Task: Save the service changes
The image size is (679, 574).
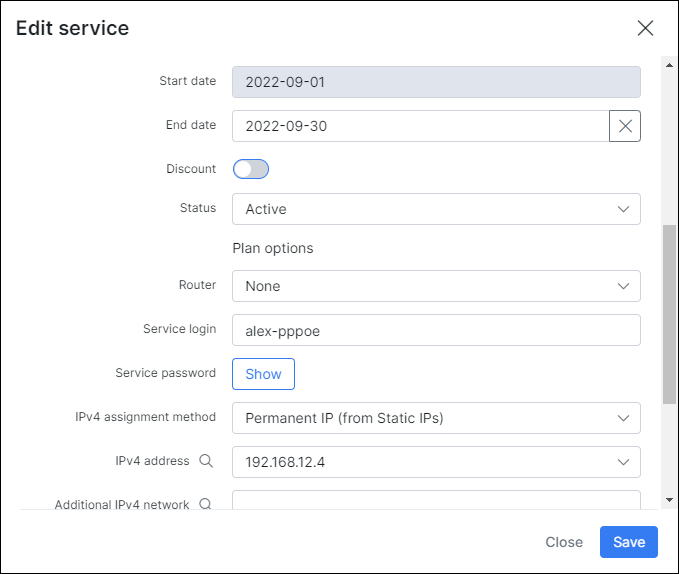Action: (628, 542)
